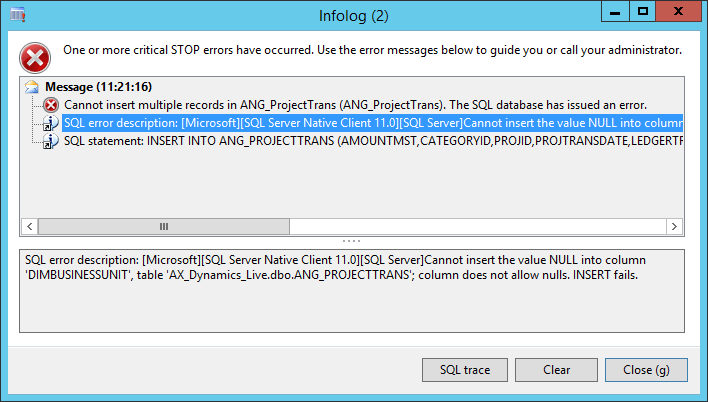708x402 pixels.
Task: Click the large red critical error icon
Action: tap(35, 58)
